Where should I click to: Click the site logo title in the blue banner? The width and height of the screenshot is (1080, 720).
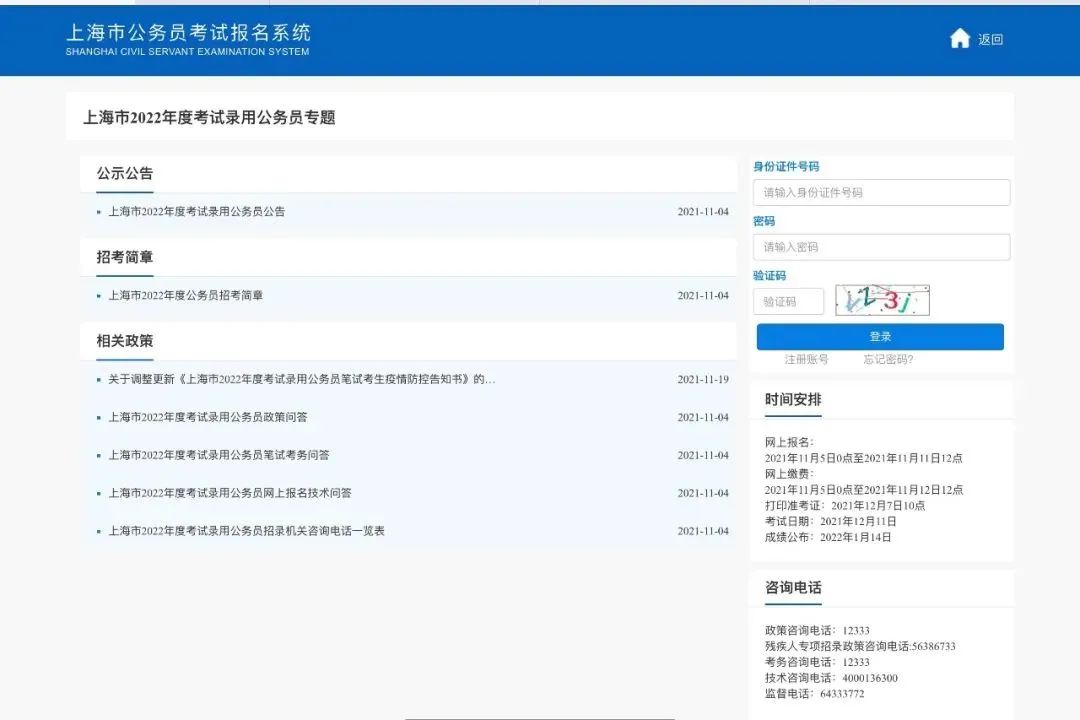pyautogui.click(x=188, y=33)
